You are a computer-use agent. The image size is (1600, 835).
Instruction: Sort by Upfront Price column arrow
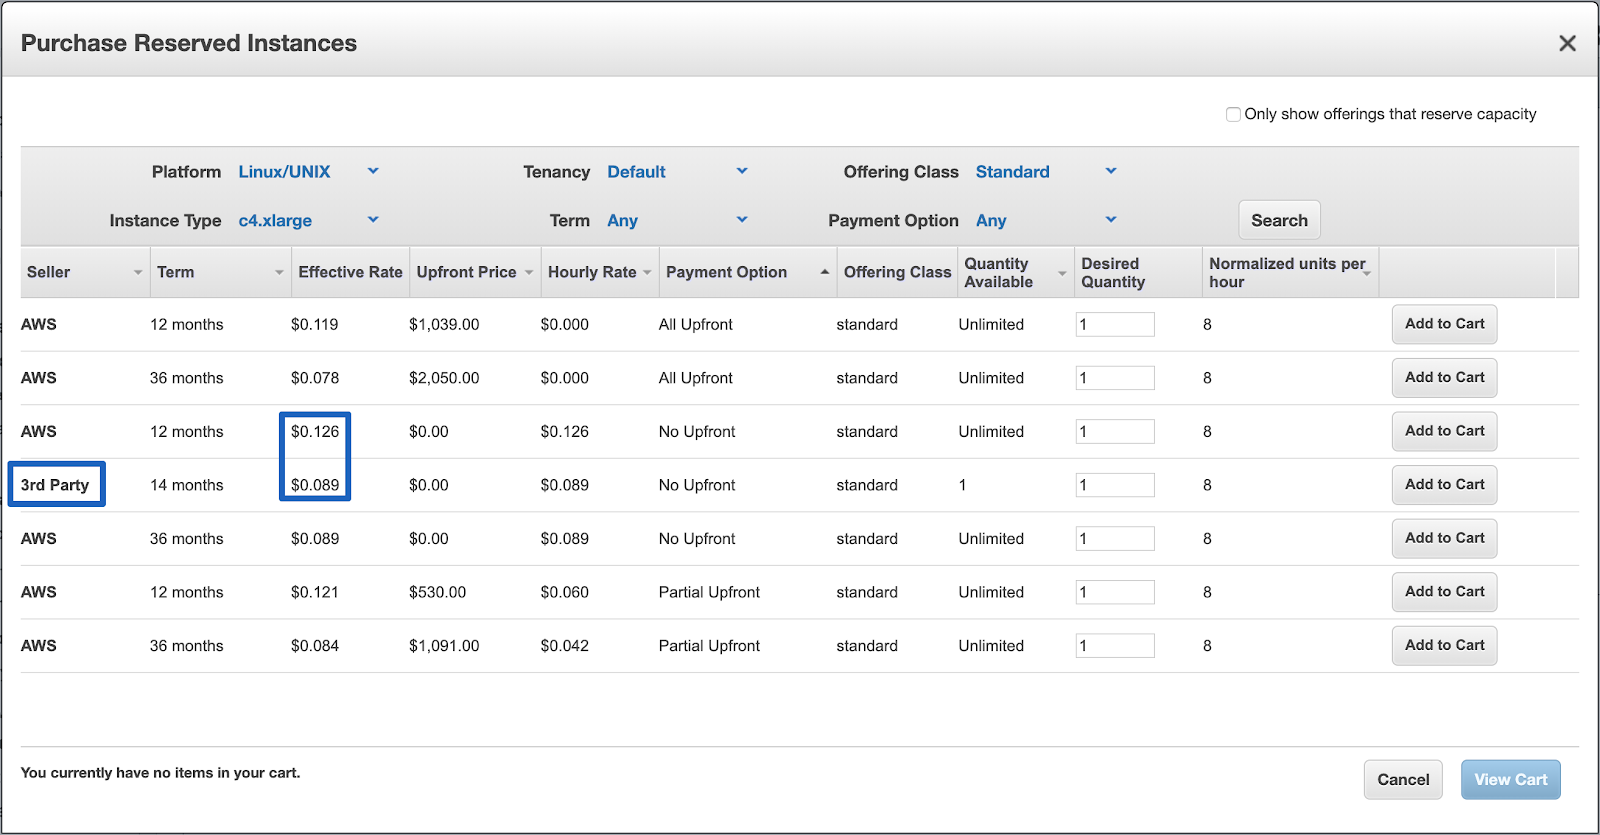point(529,273)
